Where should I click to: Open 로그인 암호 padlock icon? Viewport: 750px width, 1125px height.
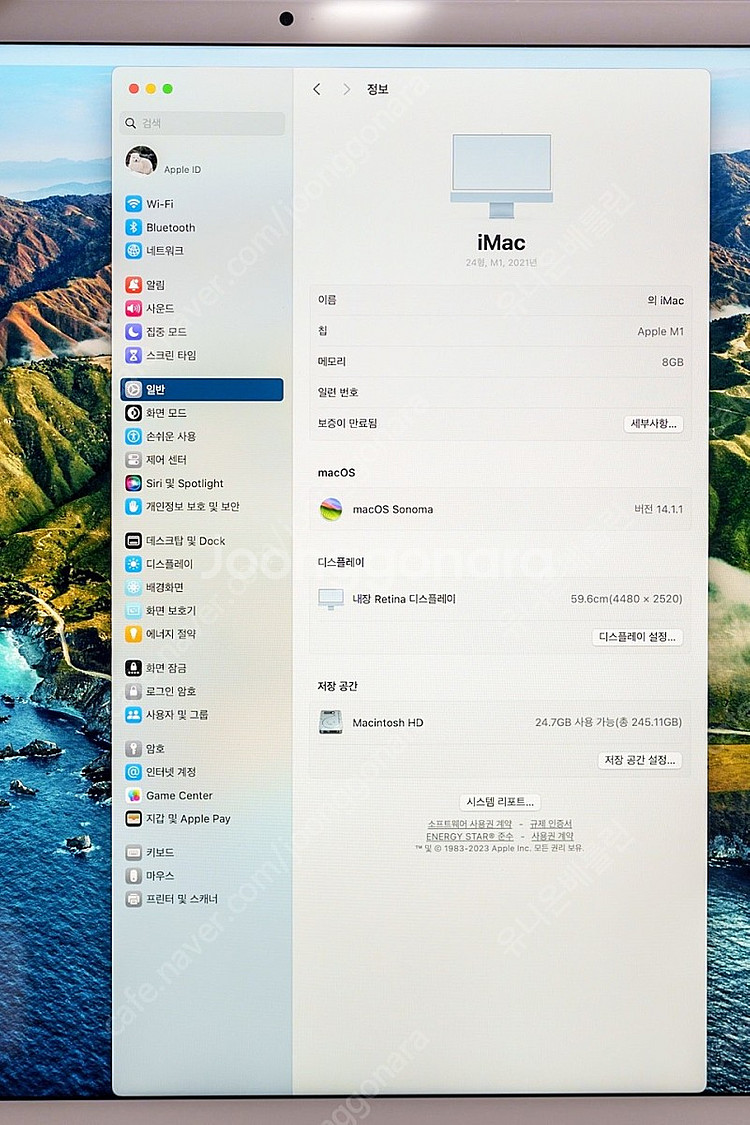point(133,692)
